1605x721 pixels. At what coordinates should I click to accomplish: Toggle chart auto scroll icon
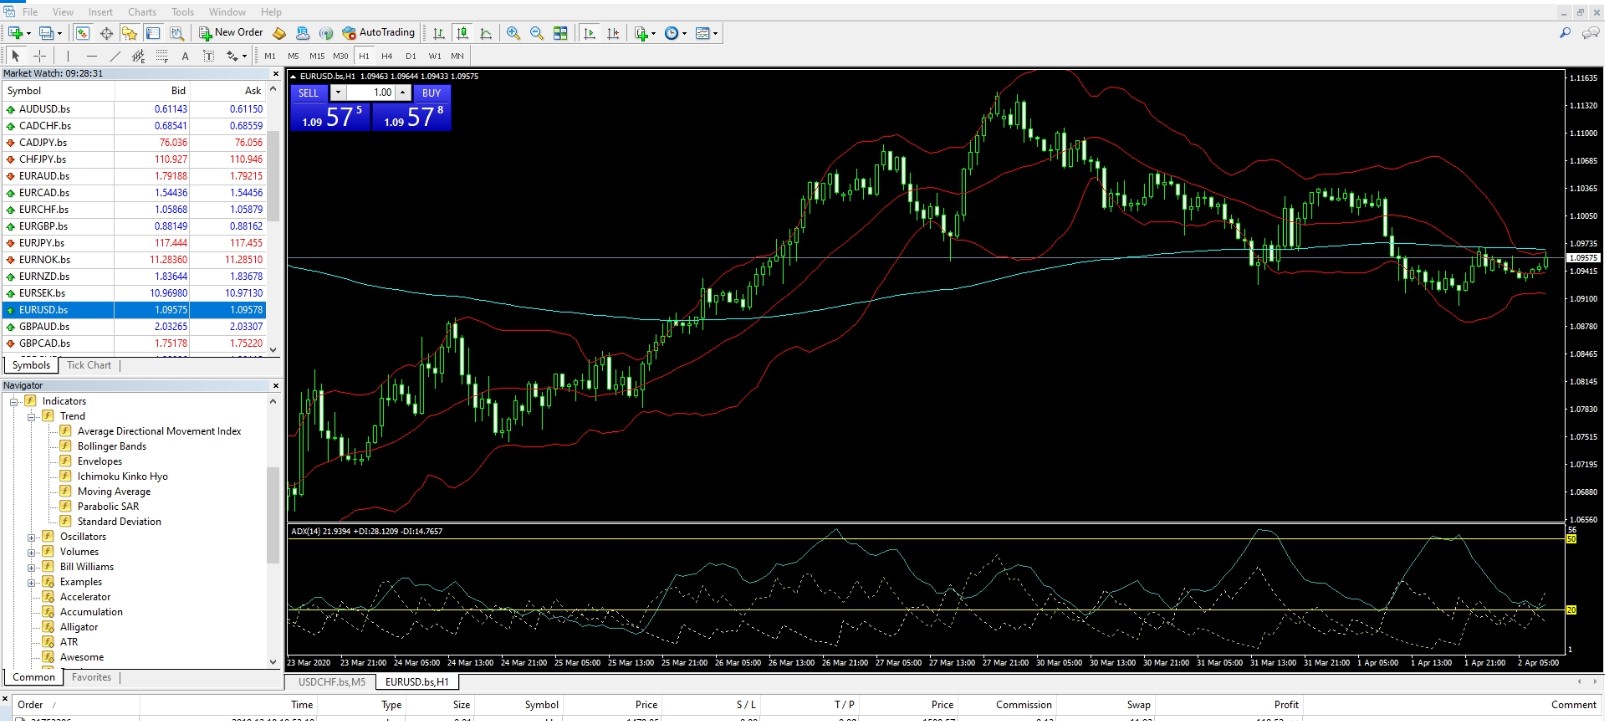click(589, 33)
